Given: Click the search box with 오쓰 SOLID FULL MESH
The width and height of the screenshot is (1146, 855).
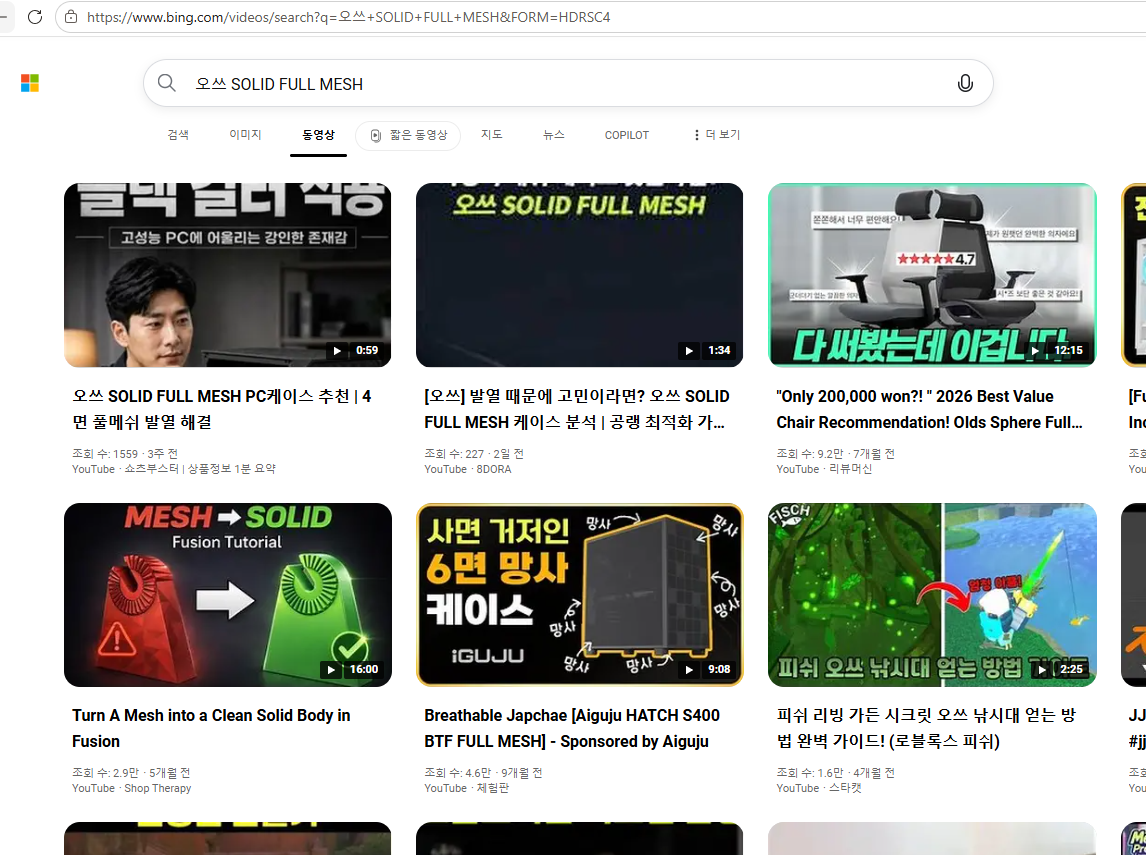Looking at the screenshot, I should pyautogui.click(x=568, y=83).
